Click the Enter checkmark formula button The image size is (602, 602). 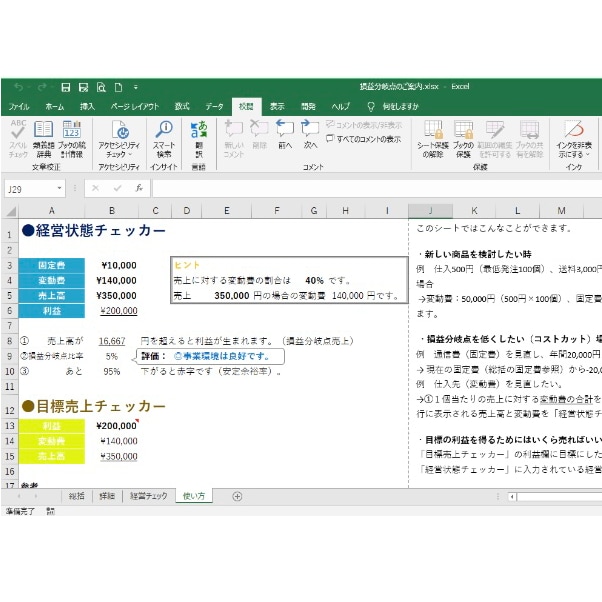coord(117,188)
